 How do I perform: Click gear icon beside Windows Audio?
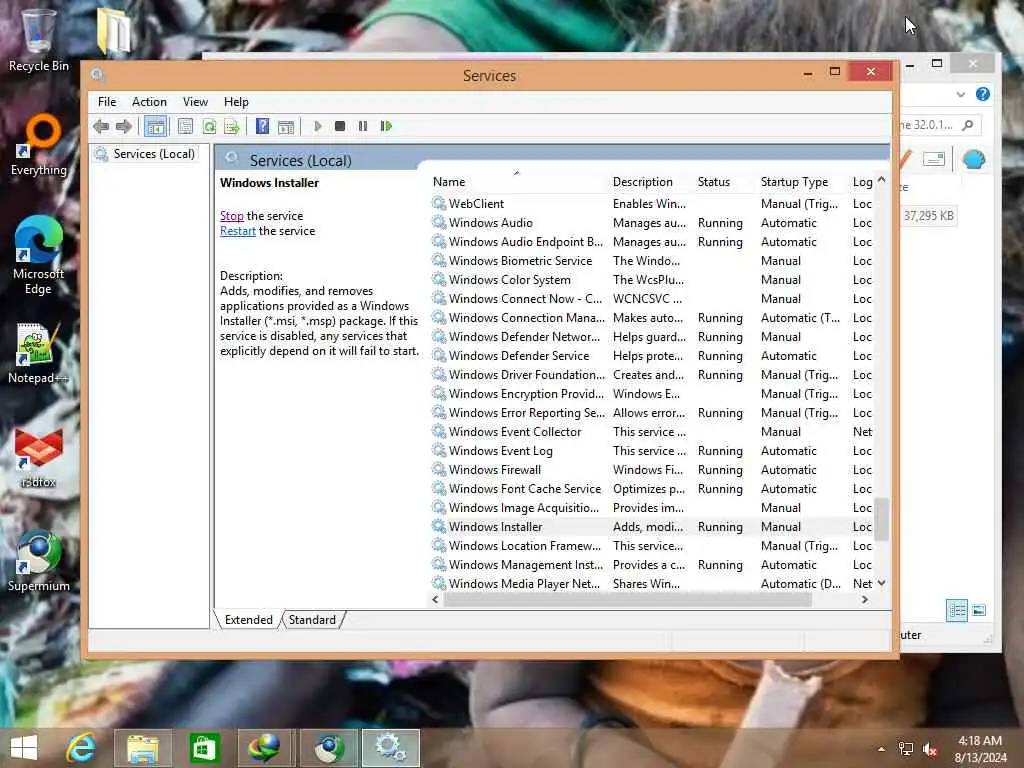pos(439,223)
